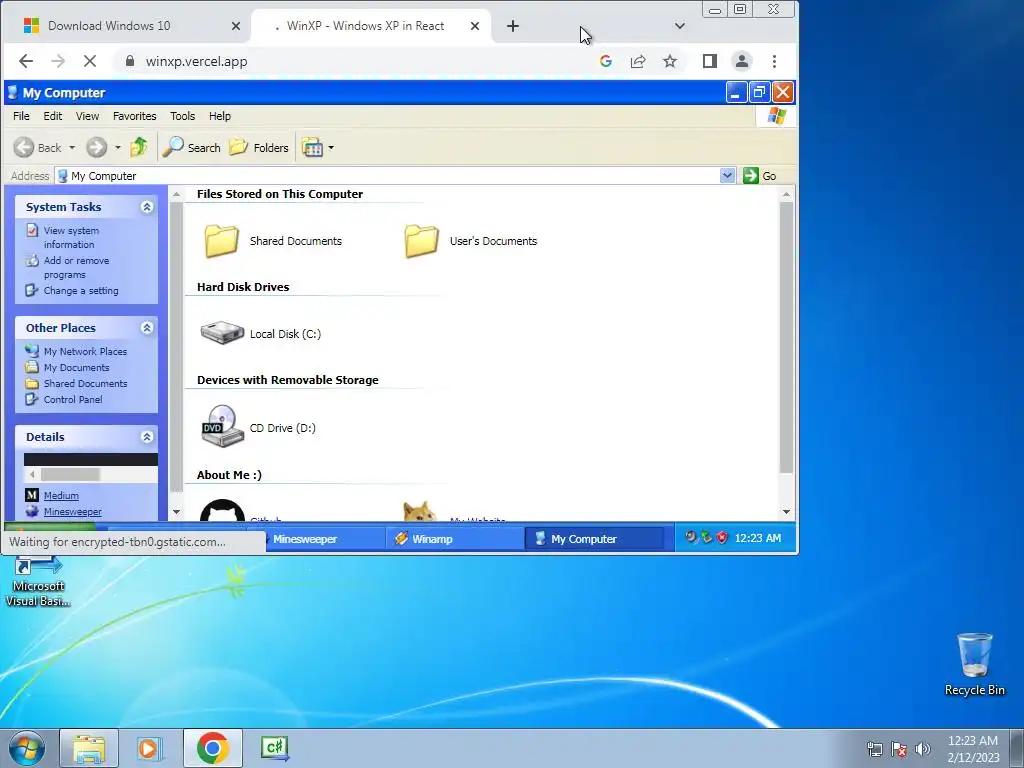Screen dimensions: 1024x768
Task: Click the Up folder icon in toolbar
Action: point(138,147)
